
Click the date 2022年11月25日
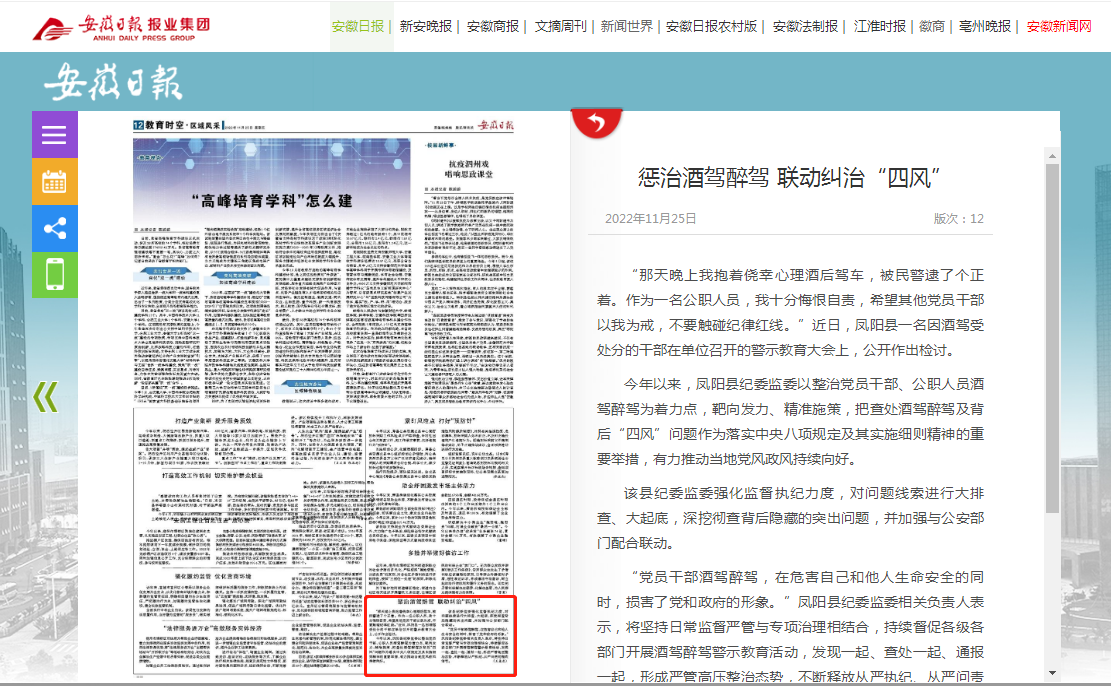coord(650,218)
